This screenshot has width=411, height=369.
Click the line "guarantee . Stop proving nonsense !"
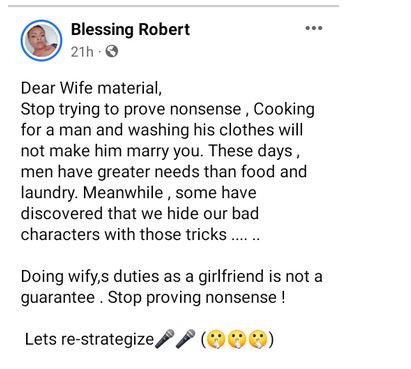click(153, 298)
